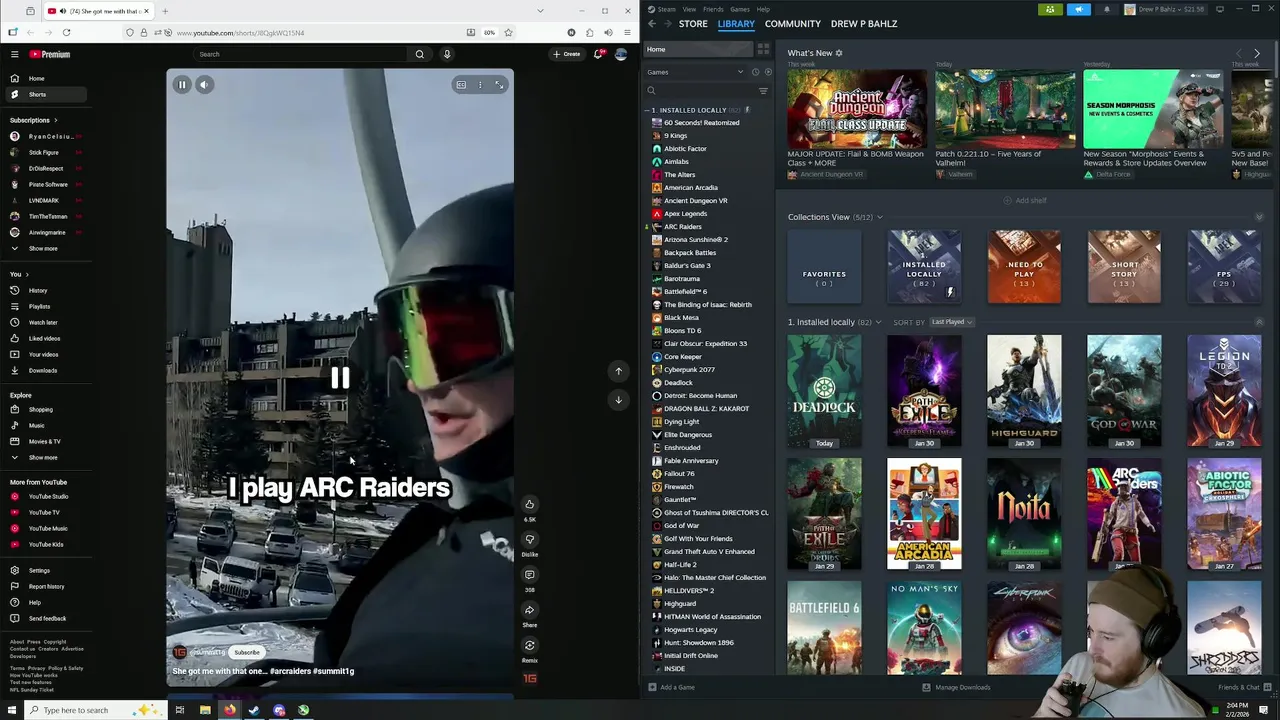Open the Deadlock game cover
The height and width of the screenshot is (720, 1280).
coord(824,391)
